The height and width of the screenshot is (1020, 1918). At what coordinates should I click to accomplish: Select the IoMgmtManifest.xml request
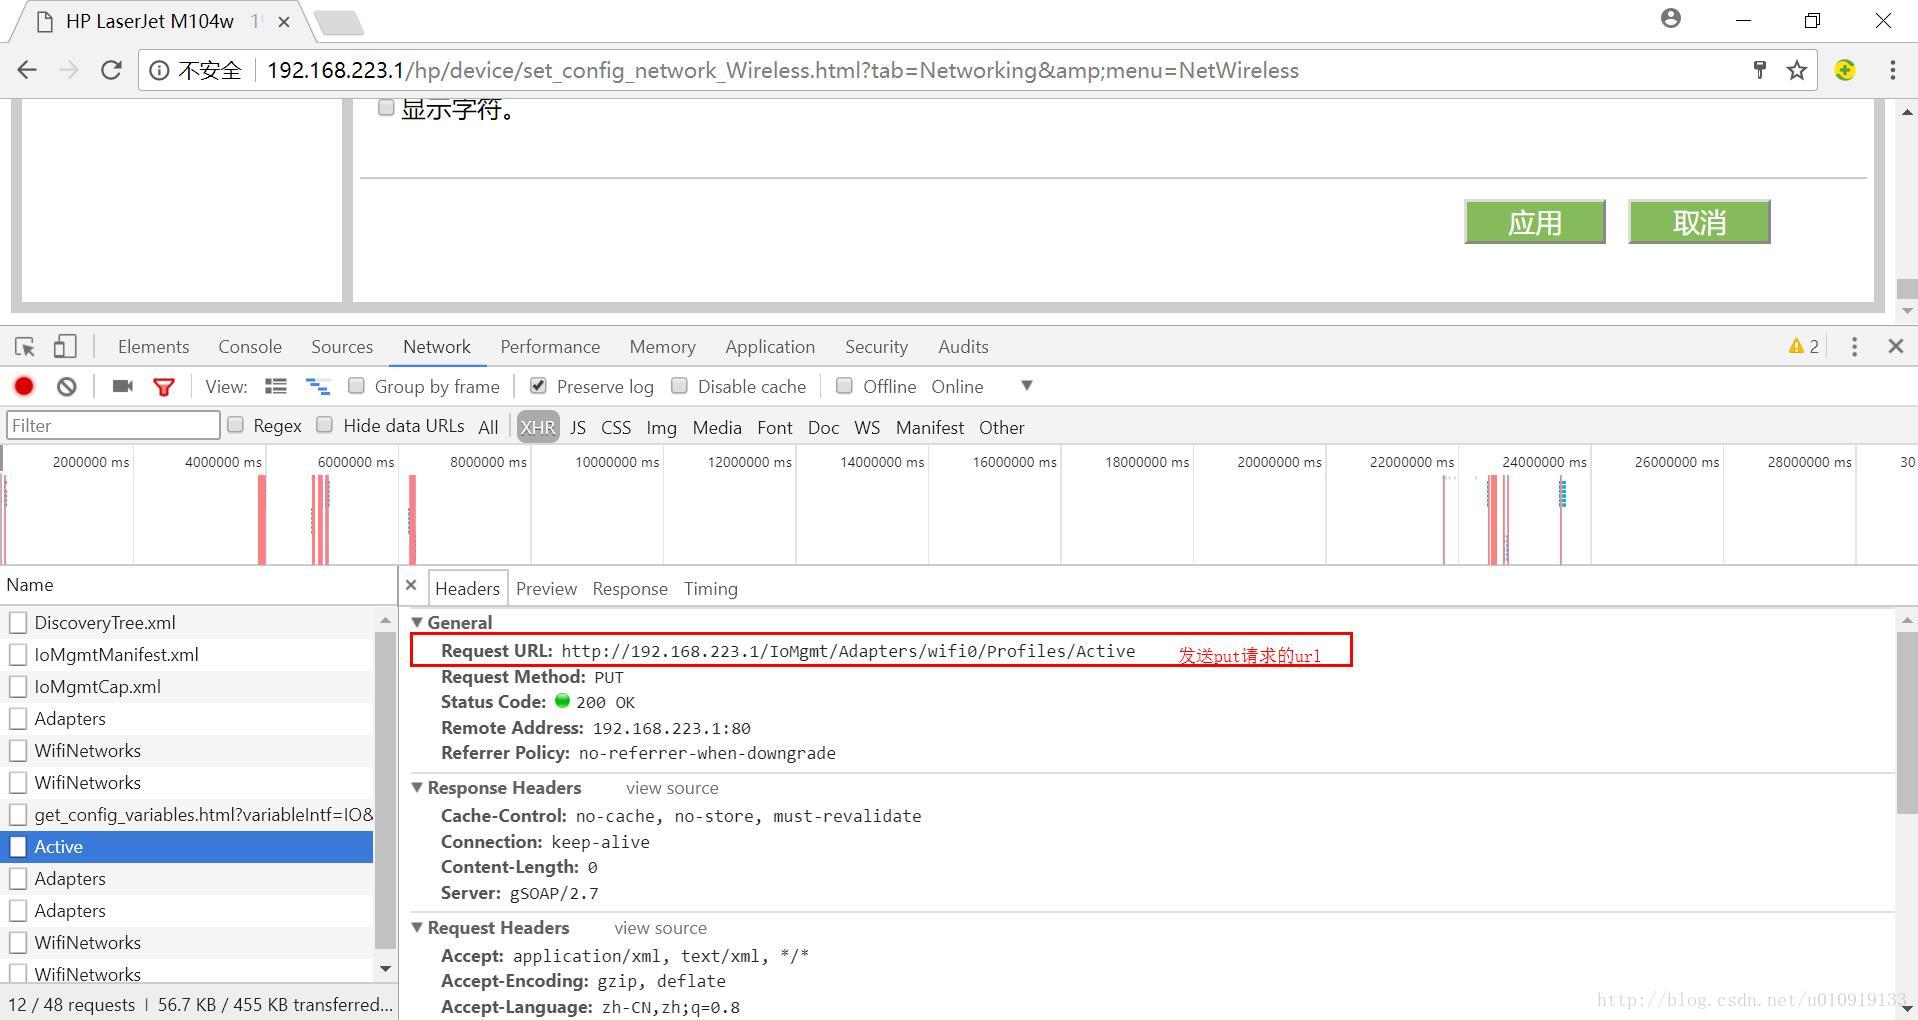tap(187, 654)
